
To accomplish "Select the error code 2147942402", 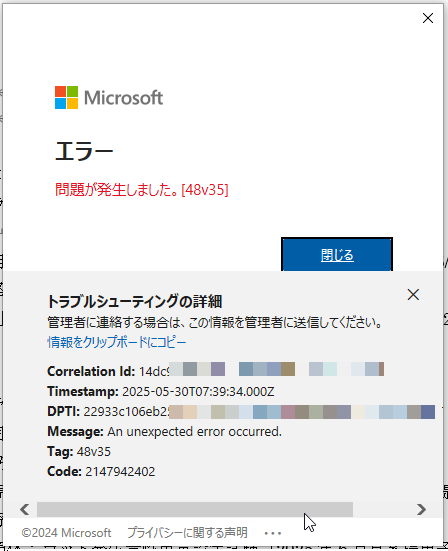I will (120, 472).
